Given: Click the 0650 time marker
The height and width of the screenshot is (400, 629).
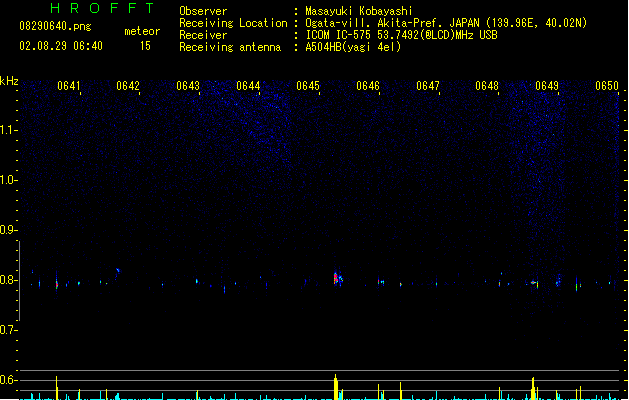Looking at the screenshot, I should click(x=607, y=86).
